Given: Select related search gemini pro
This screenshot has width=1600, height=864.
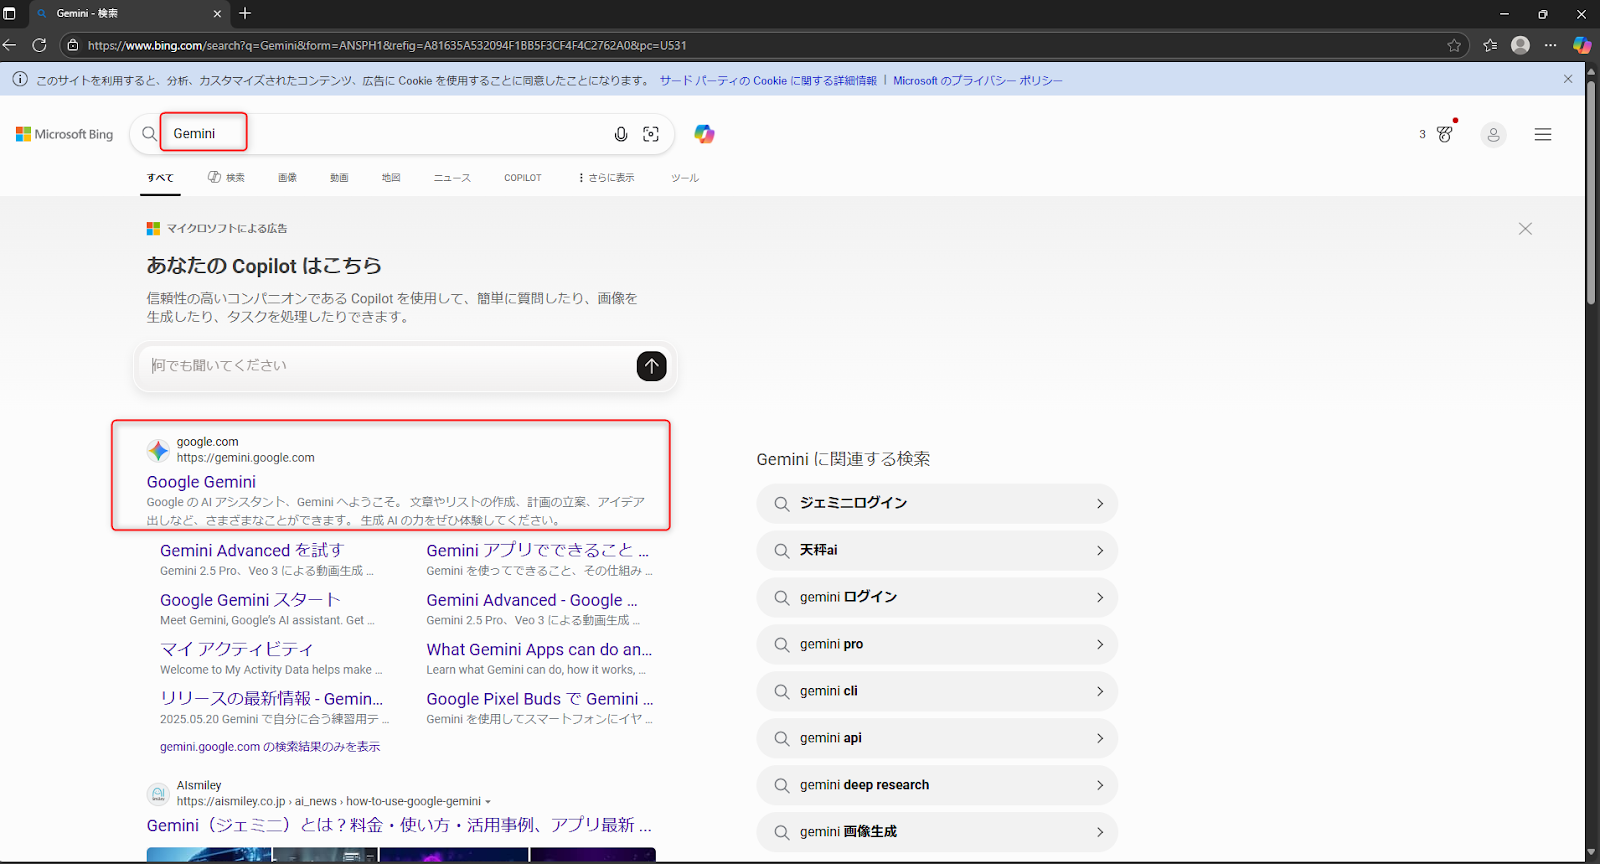Looking at the screenshot, I should (x=937, y=645).
